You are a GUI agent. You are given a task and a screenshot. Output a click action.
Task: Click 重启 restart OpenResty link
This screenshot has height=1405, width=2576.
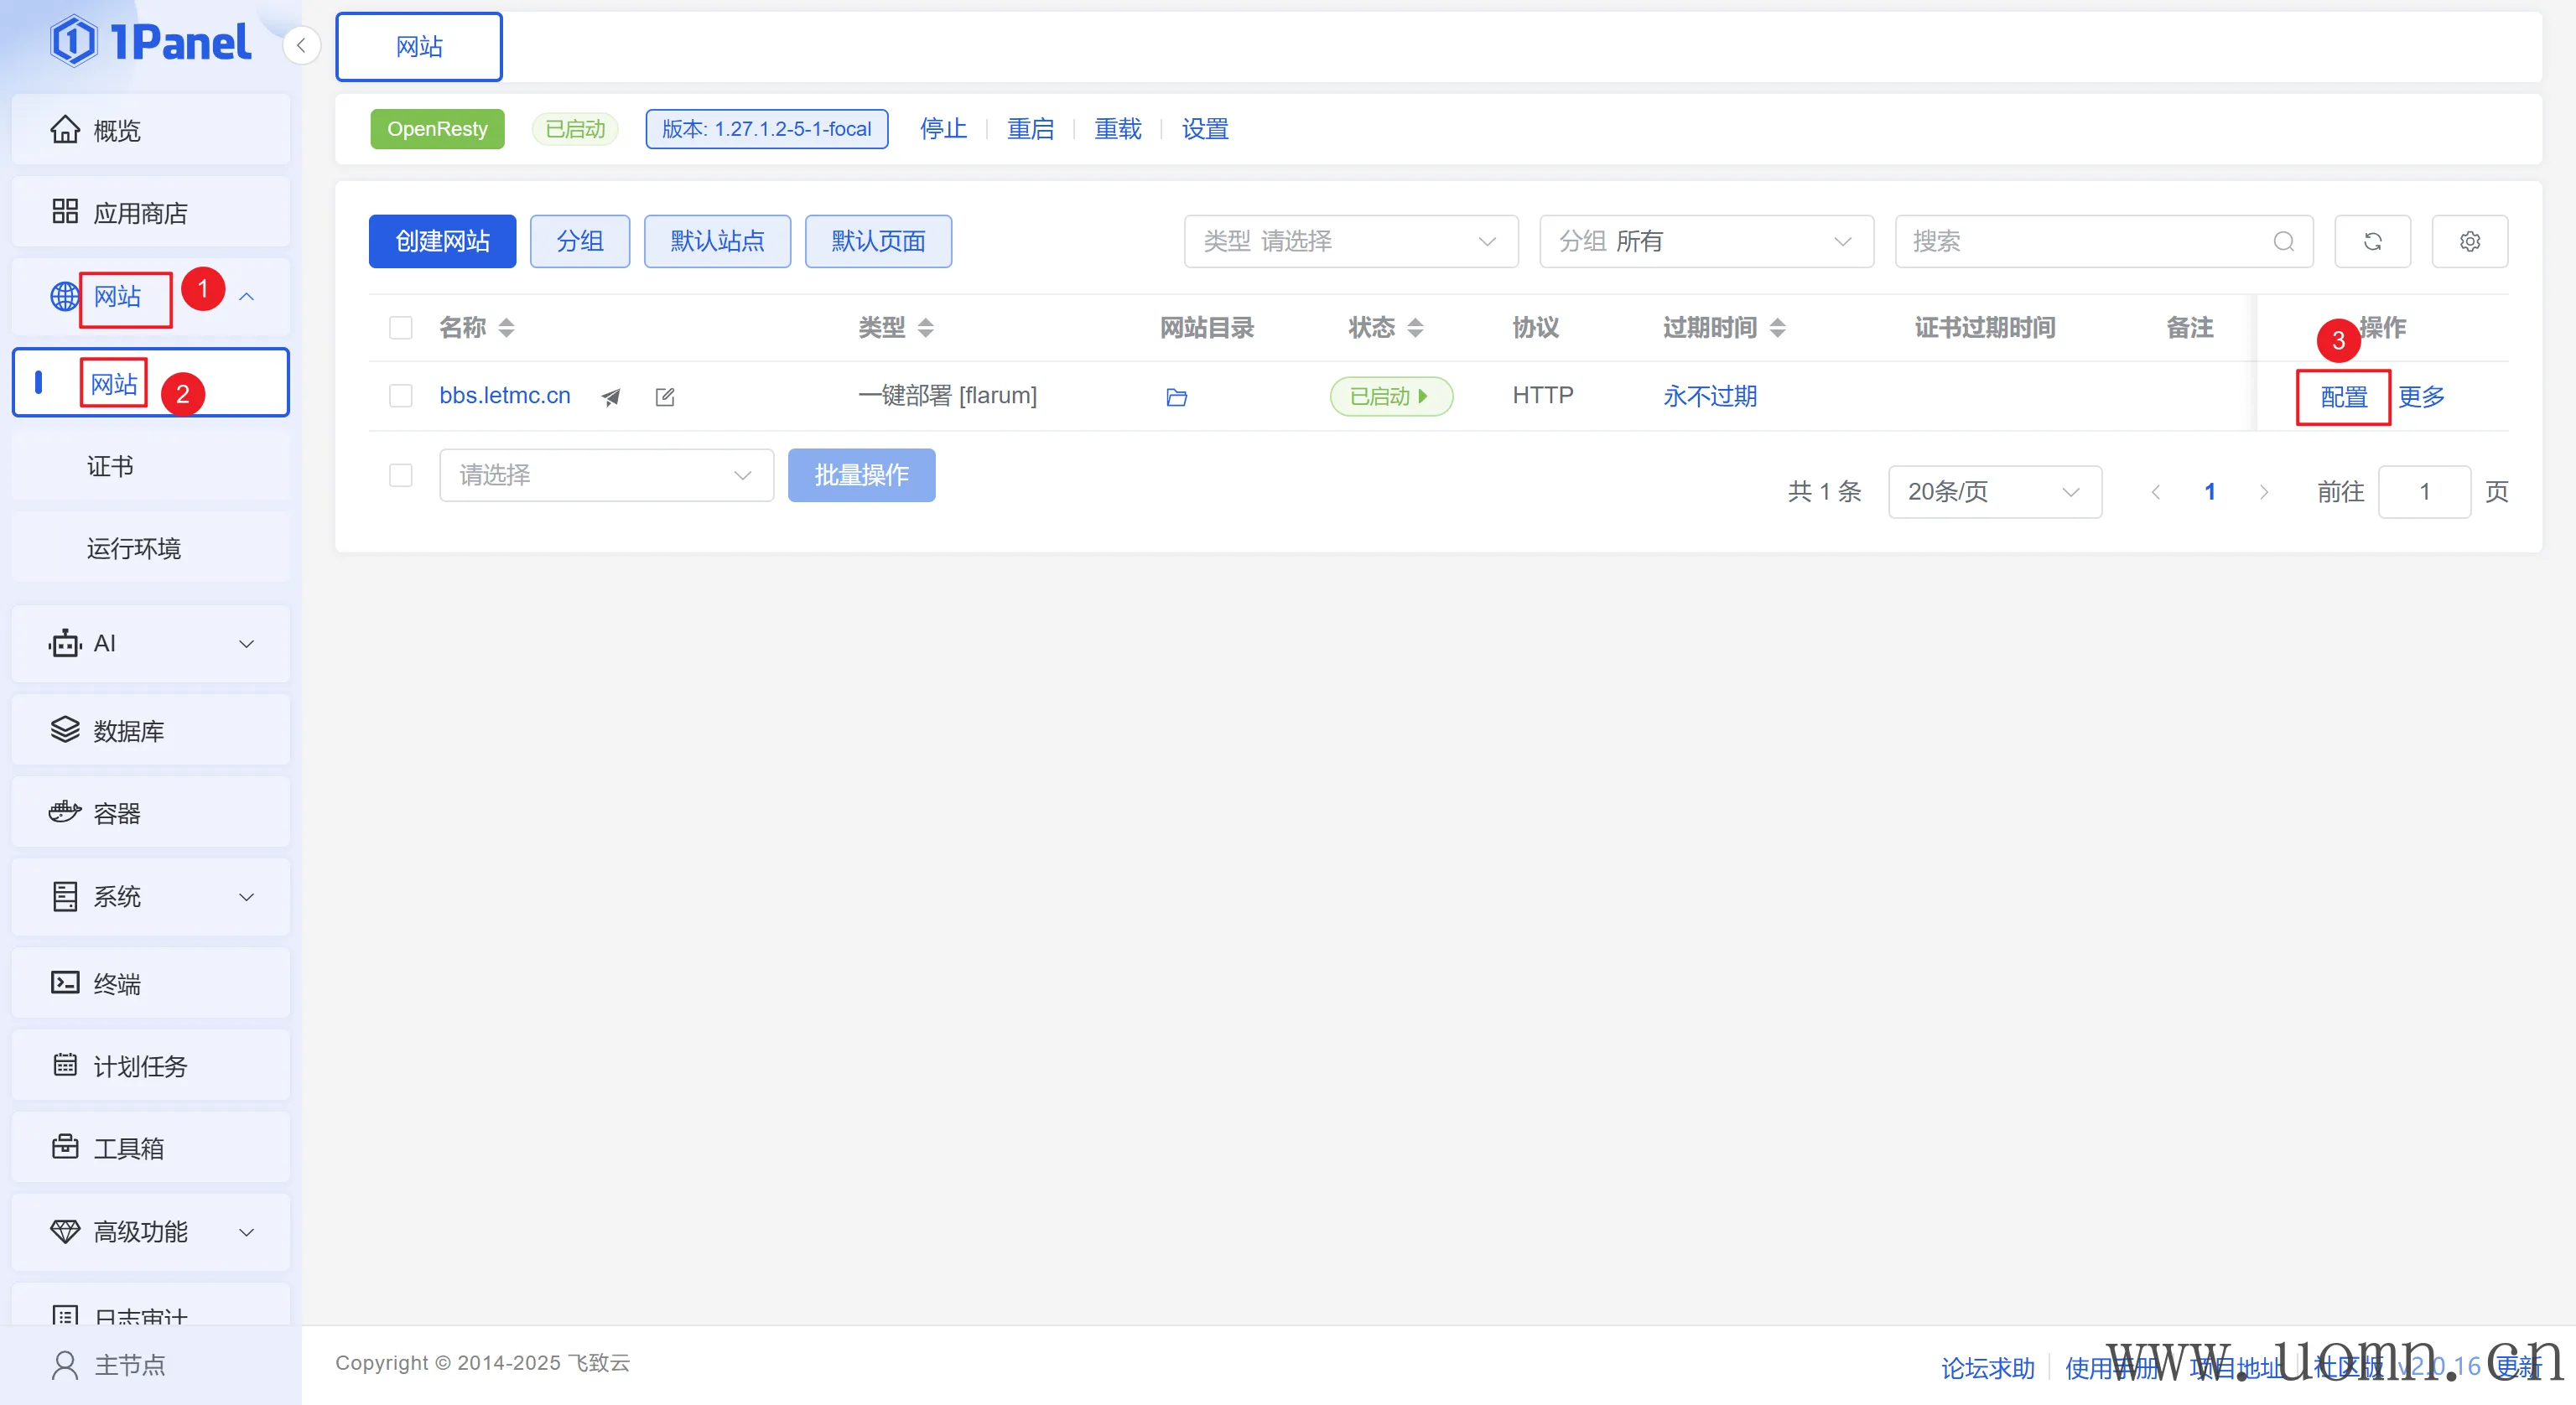[1030, 129]
